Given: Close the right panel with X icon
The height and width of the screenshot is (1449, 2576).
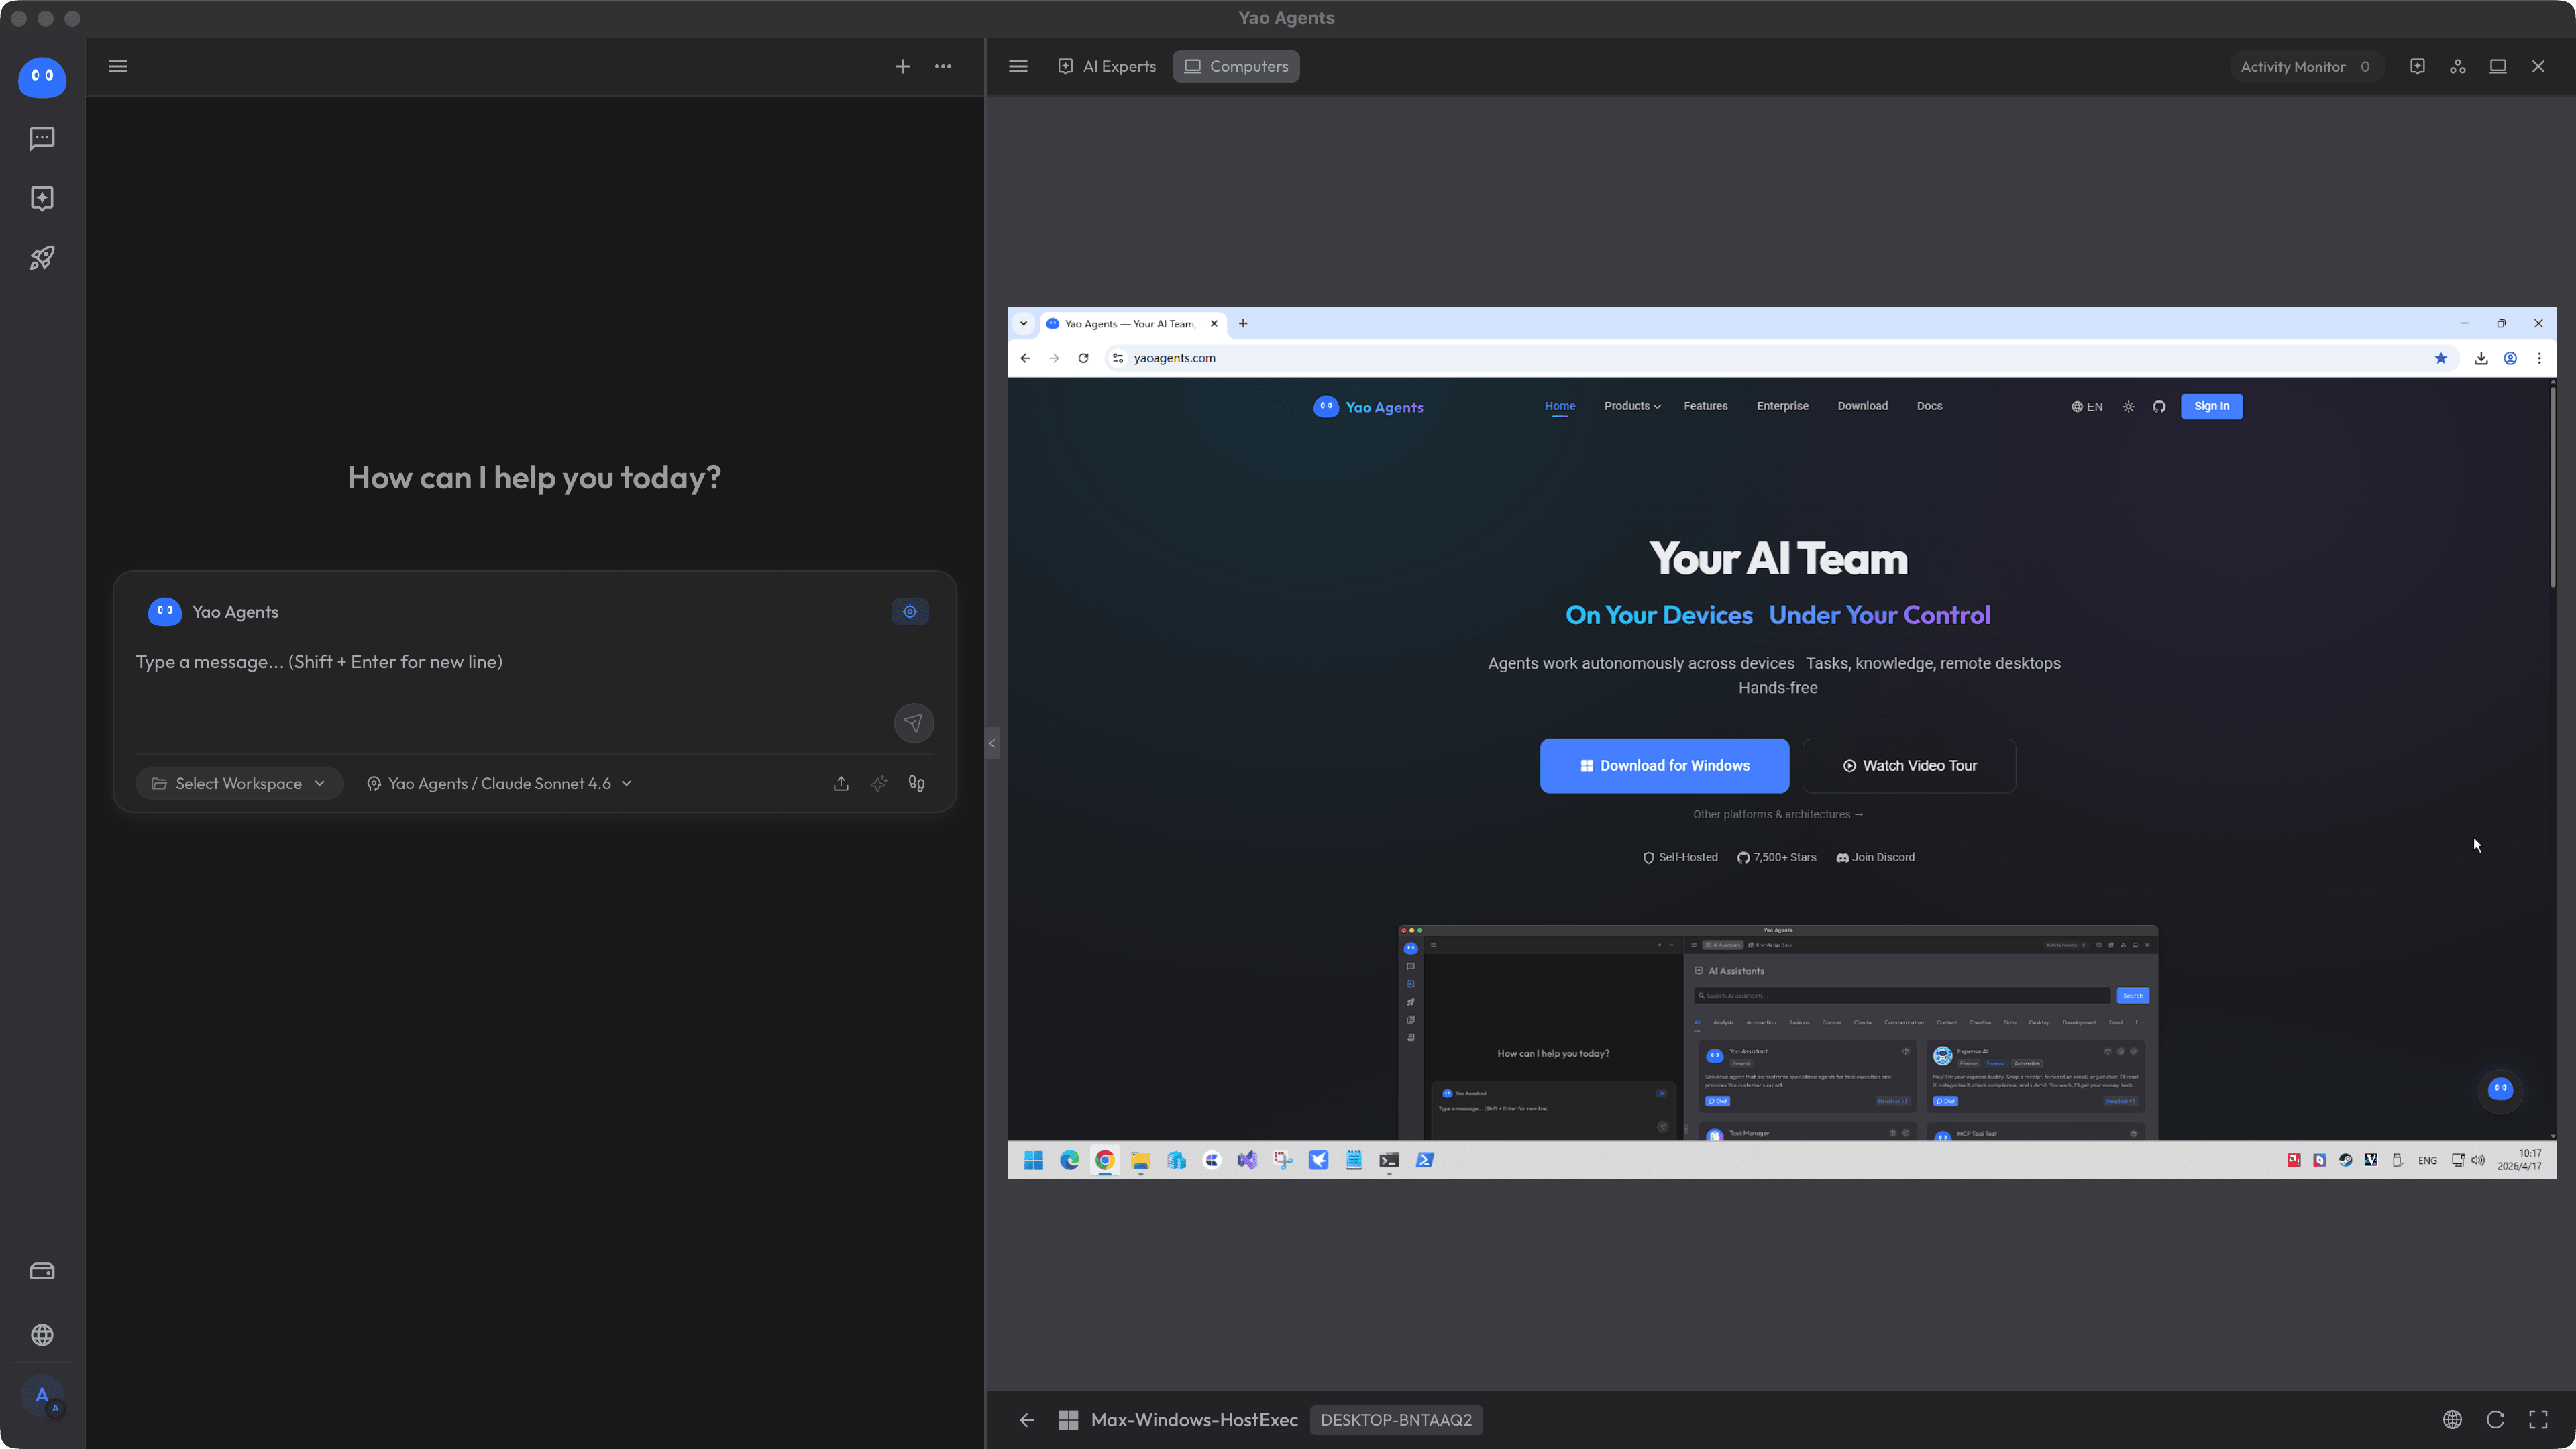Looking at the screenshot, I should click(2538, 66).
